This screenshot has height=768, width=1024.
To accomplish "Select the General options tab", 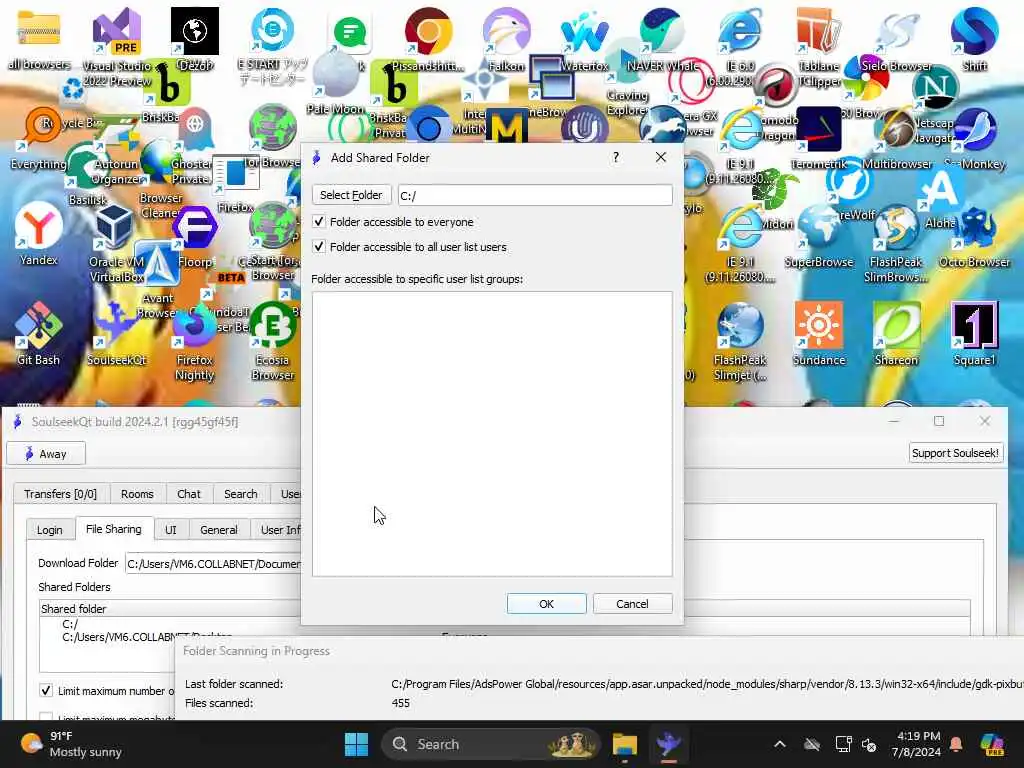I will pos(219,530).
